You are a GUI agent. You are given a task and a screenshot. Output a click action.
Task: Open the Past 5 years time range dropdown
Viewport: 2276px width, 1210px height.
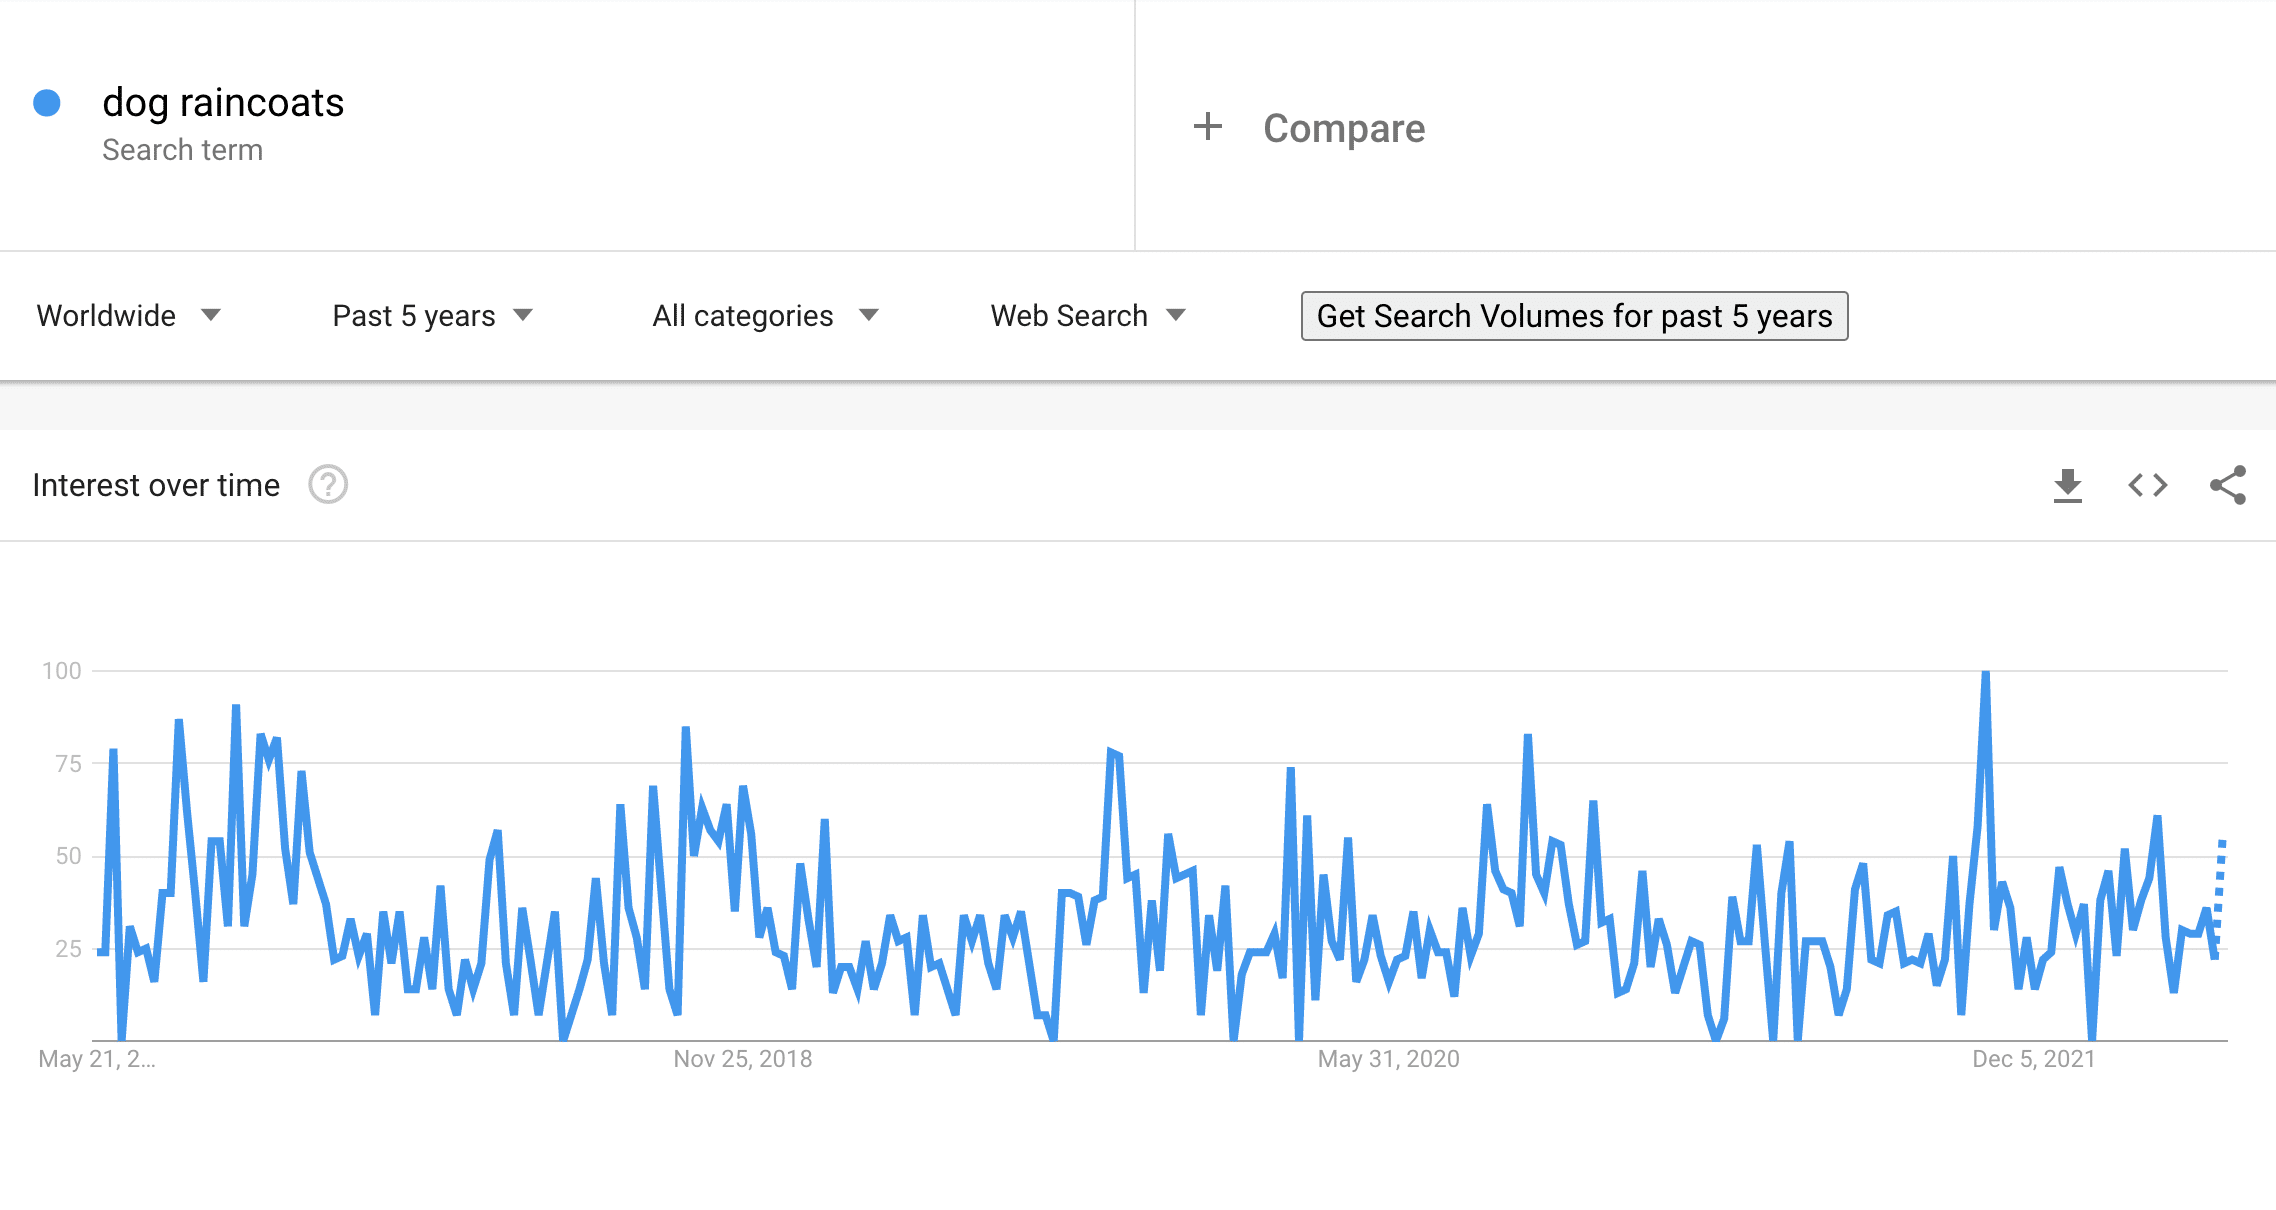pyautogui.click(x=433, y=316)
